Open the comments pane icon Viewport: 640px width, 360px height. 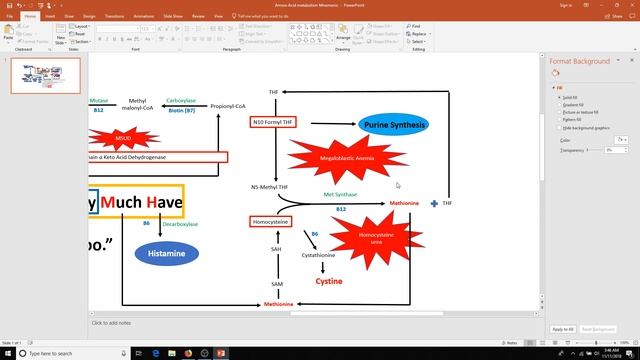tap(632, 16)
